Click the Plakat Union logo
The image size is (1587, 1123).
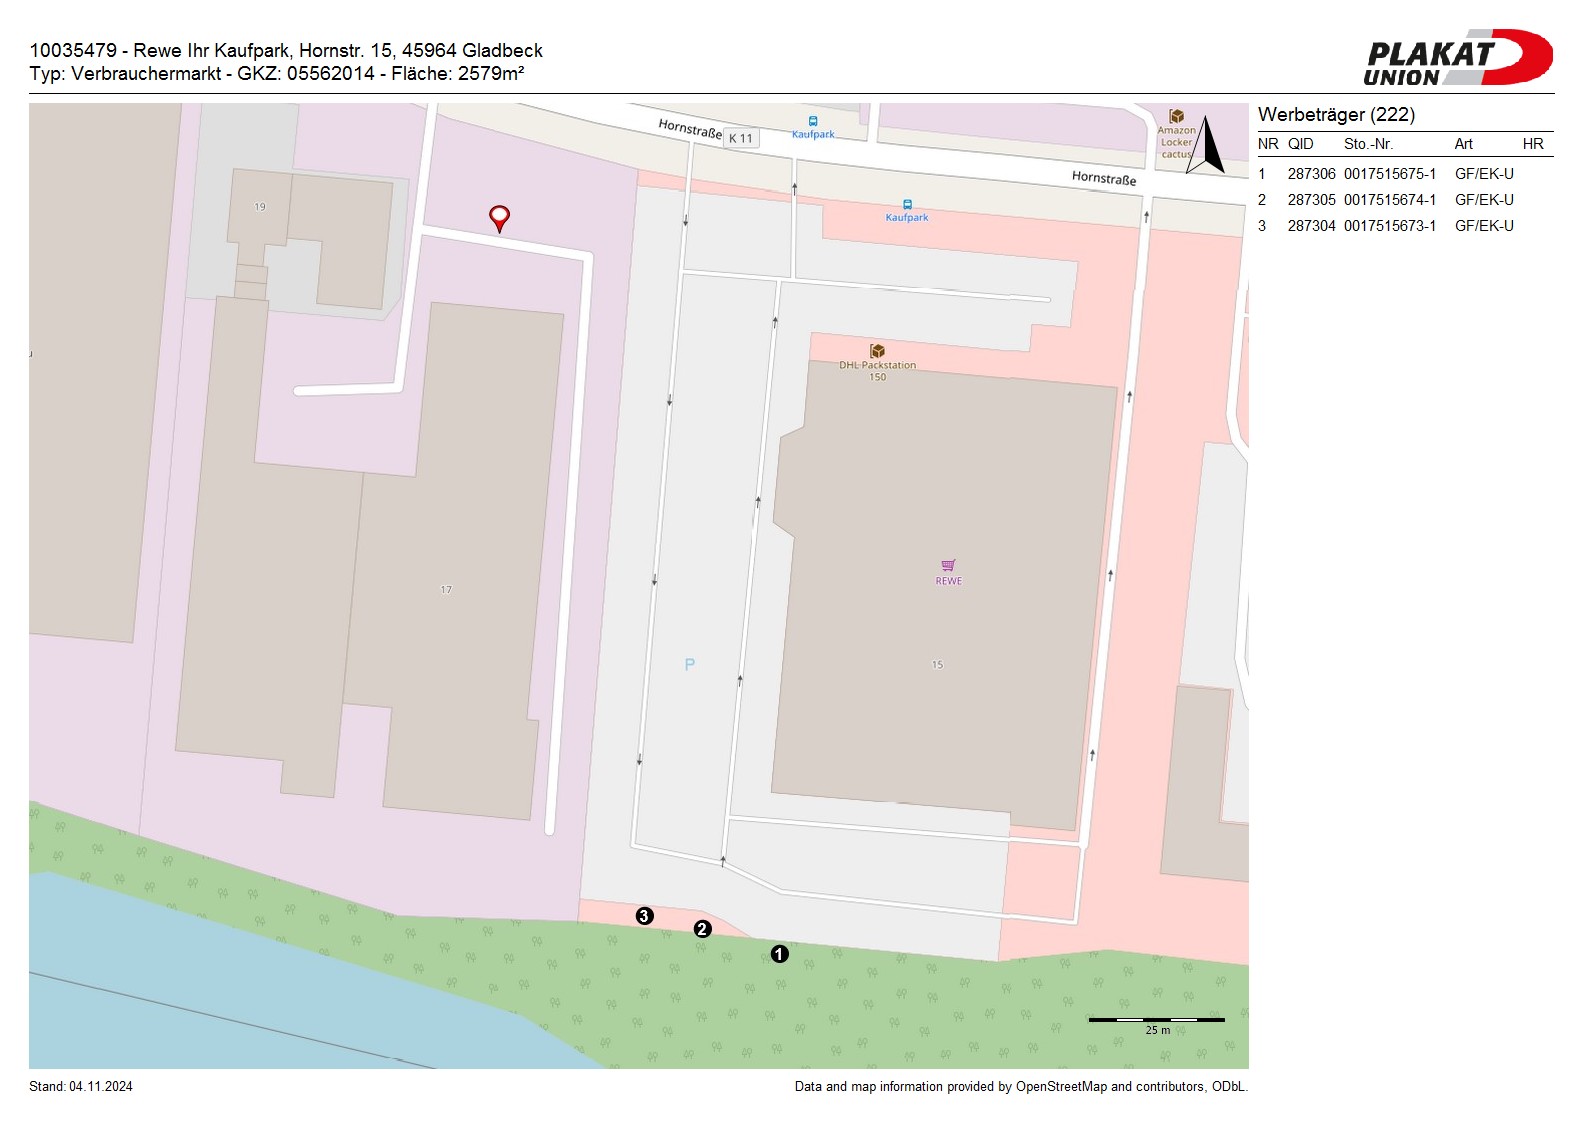(x=1457, y=58)
